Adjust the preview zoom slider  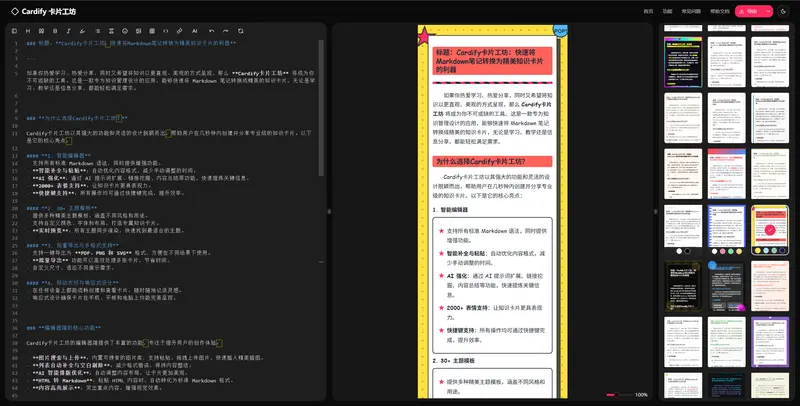pos(619,395)
